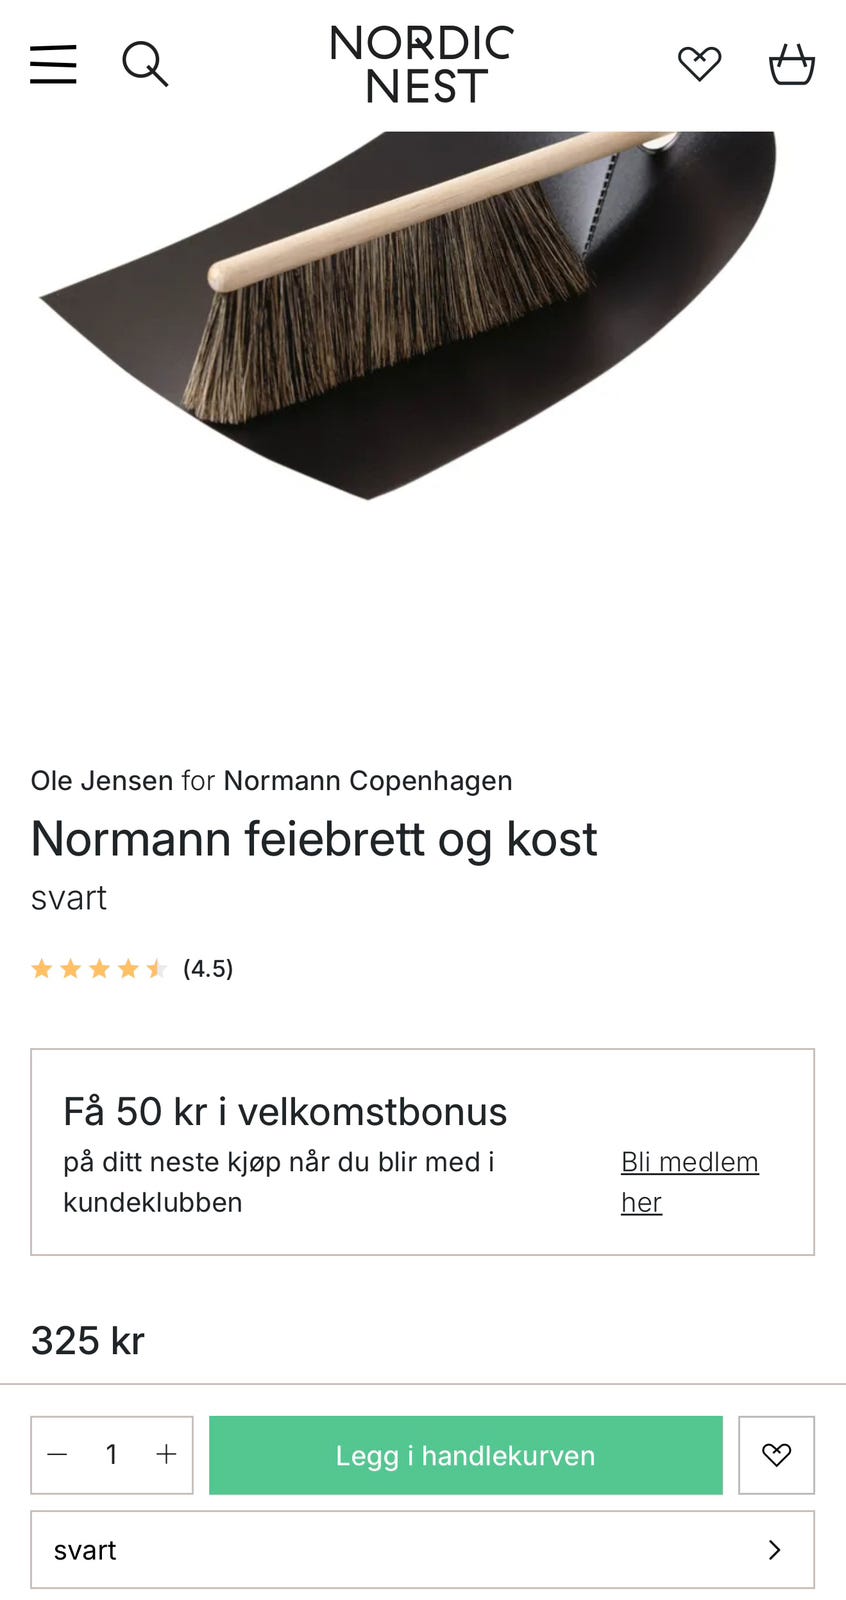
Task: Open the shopping basket icon
Action: tap(791, 64)
